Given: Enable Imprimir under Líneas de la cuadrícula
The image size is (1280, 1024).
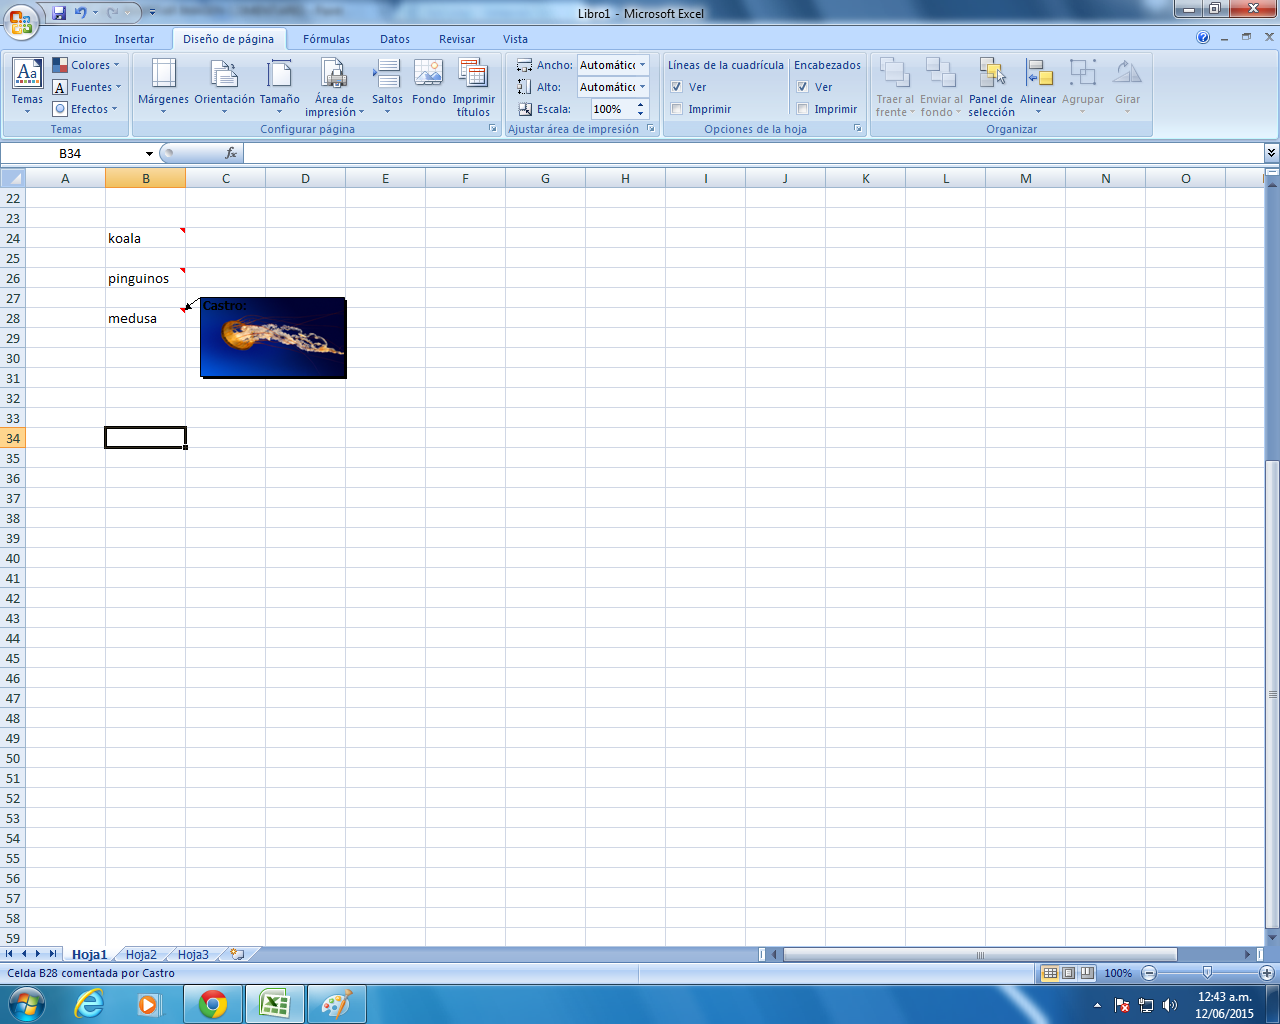Looking at the screenshot, I should click(x=677, y=109).
